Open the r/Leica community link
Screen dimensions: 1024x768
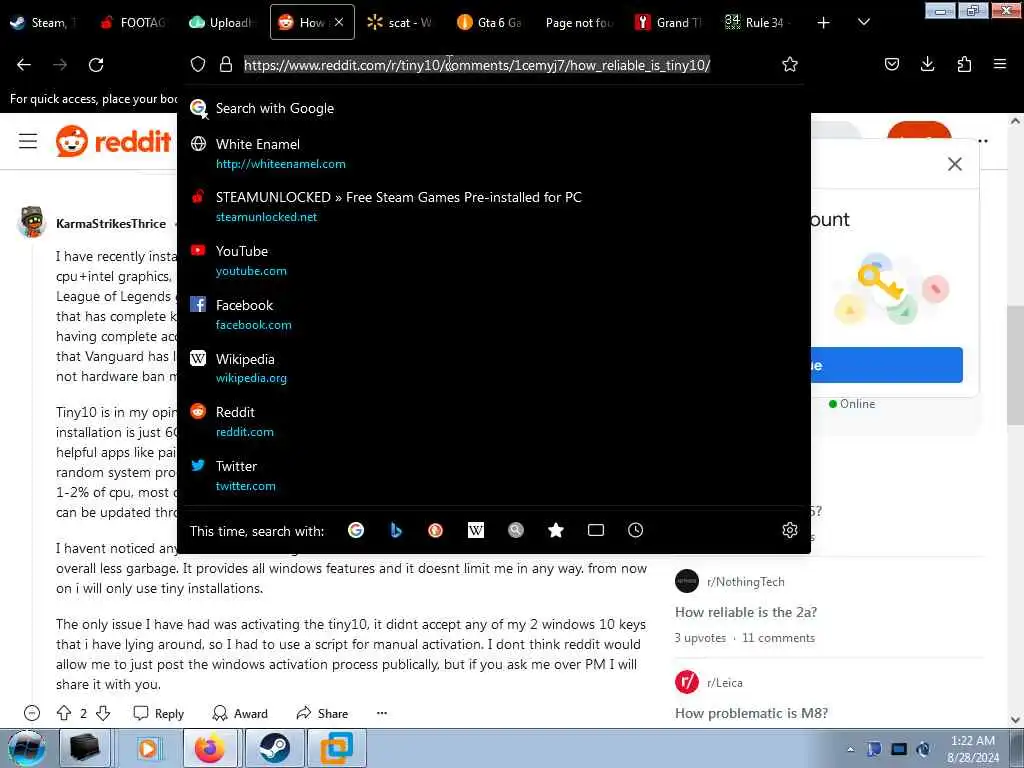tap(725, 682)
